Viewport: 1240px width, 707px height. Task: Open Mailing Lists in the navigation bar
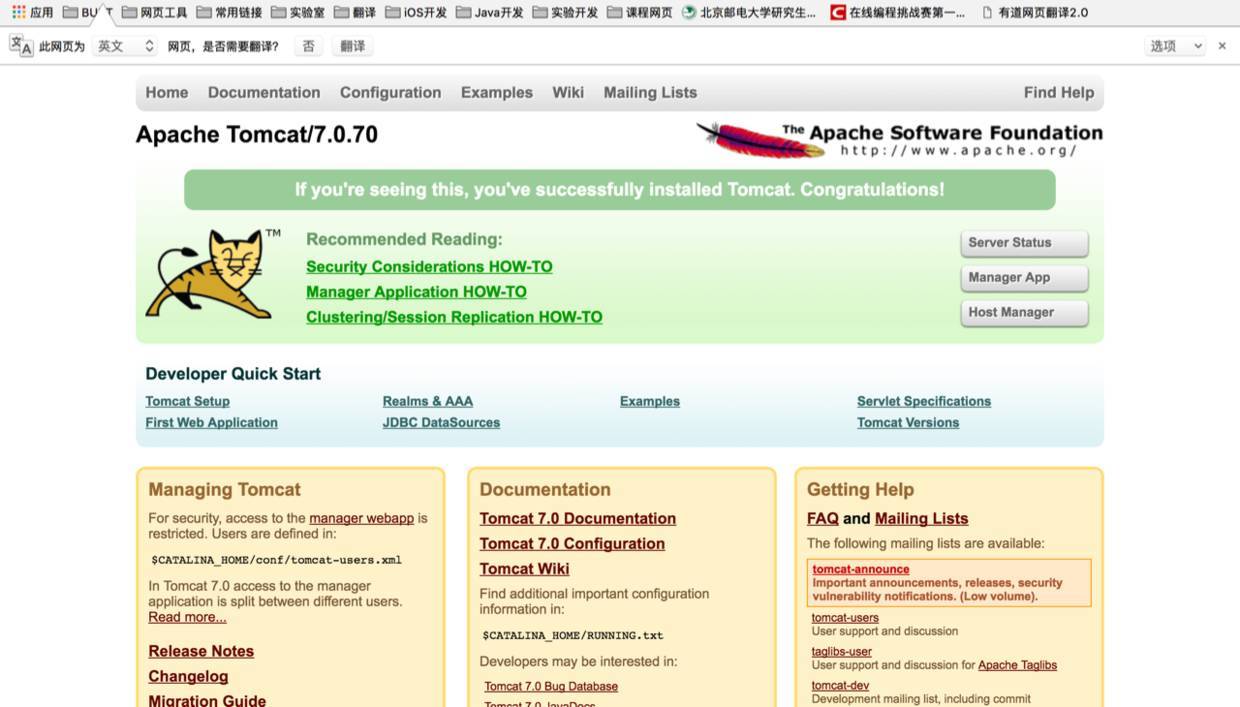[650, 92]
